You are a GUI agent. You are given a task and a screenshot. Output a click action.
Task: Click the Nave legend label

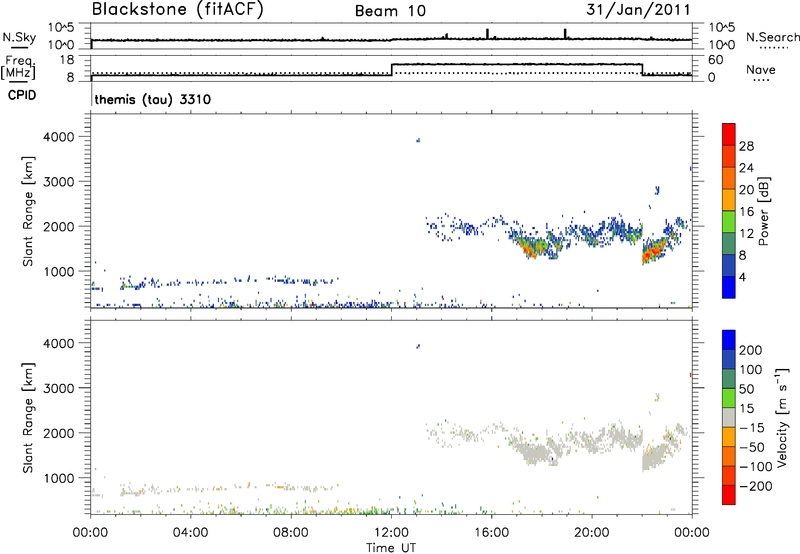pos(761,70)
